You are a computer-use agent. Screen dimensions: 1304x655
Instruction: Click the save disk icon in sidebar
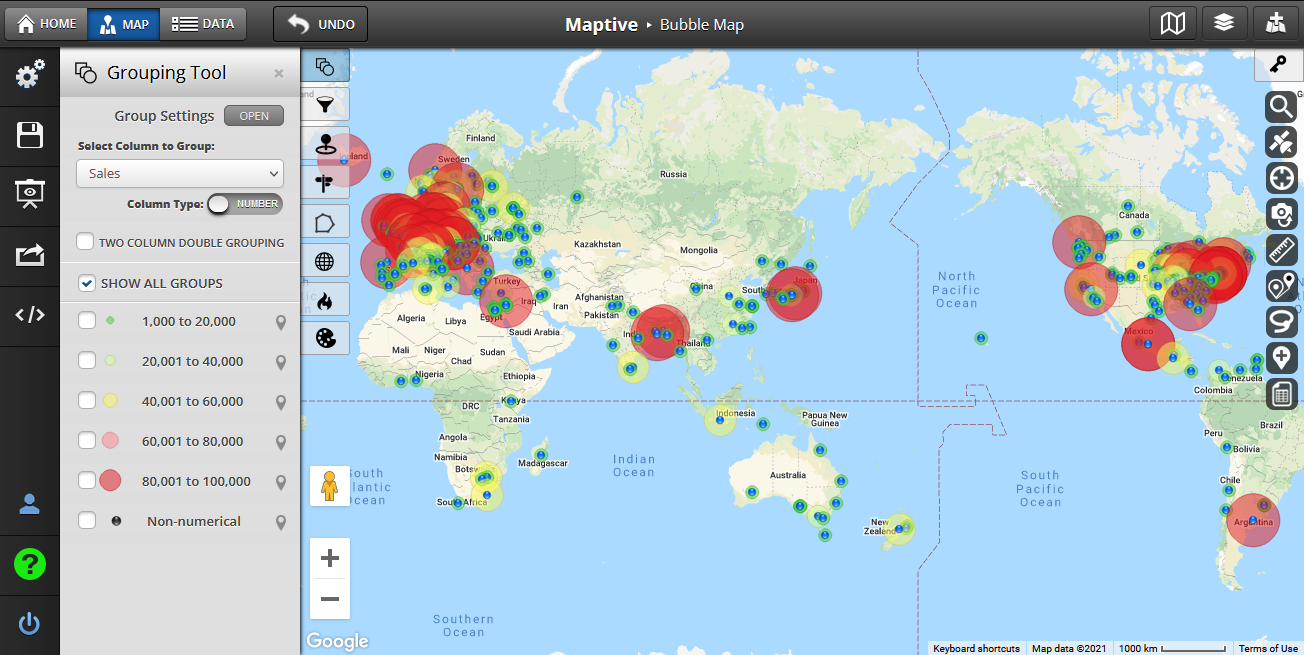tap(30, 136)
